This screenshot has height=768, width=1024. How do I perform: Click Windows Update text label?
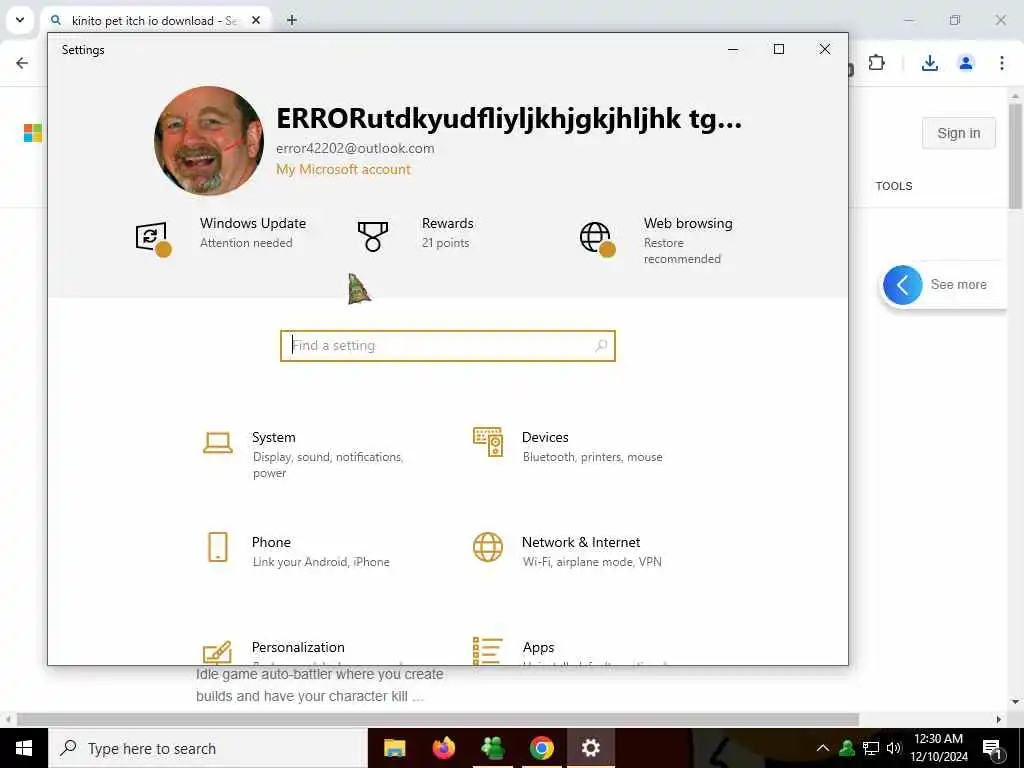coord(253,223)
